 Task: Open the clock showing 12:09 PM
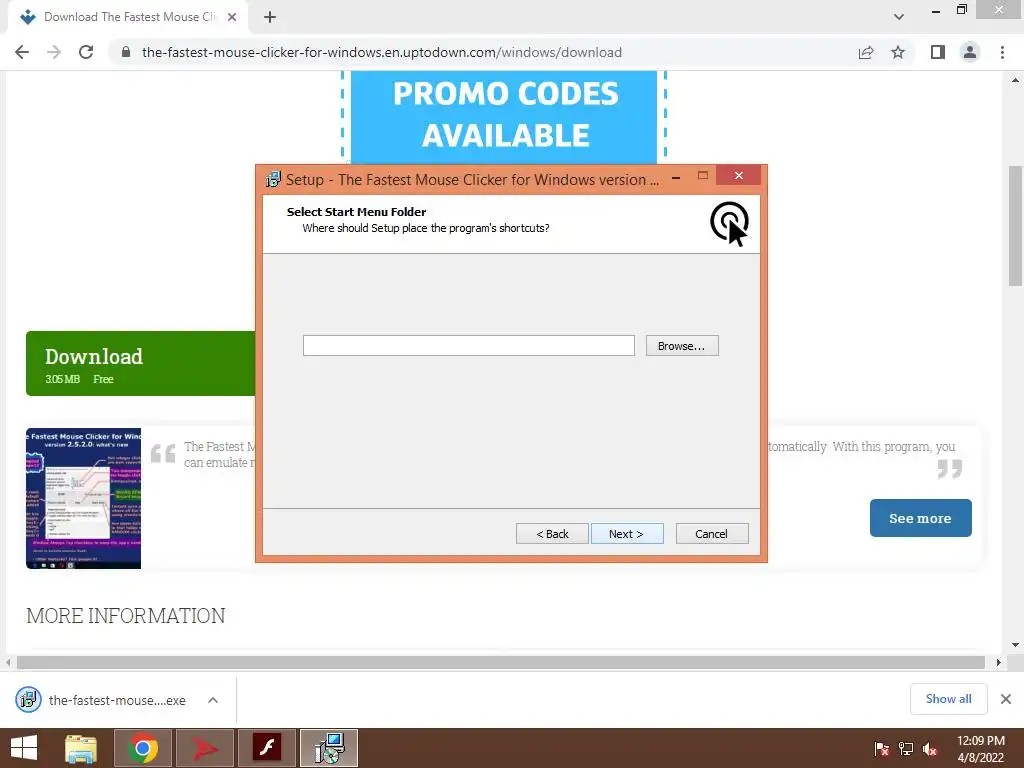(x=980, y=748)
